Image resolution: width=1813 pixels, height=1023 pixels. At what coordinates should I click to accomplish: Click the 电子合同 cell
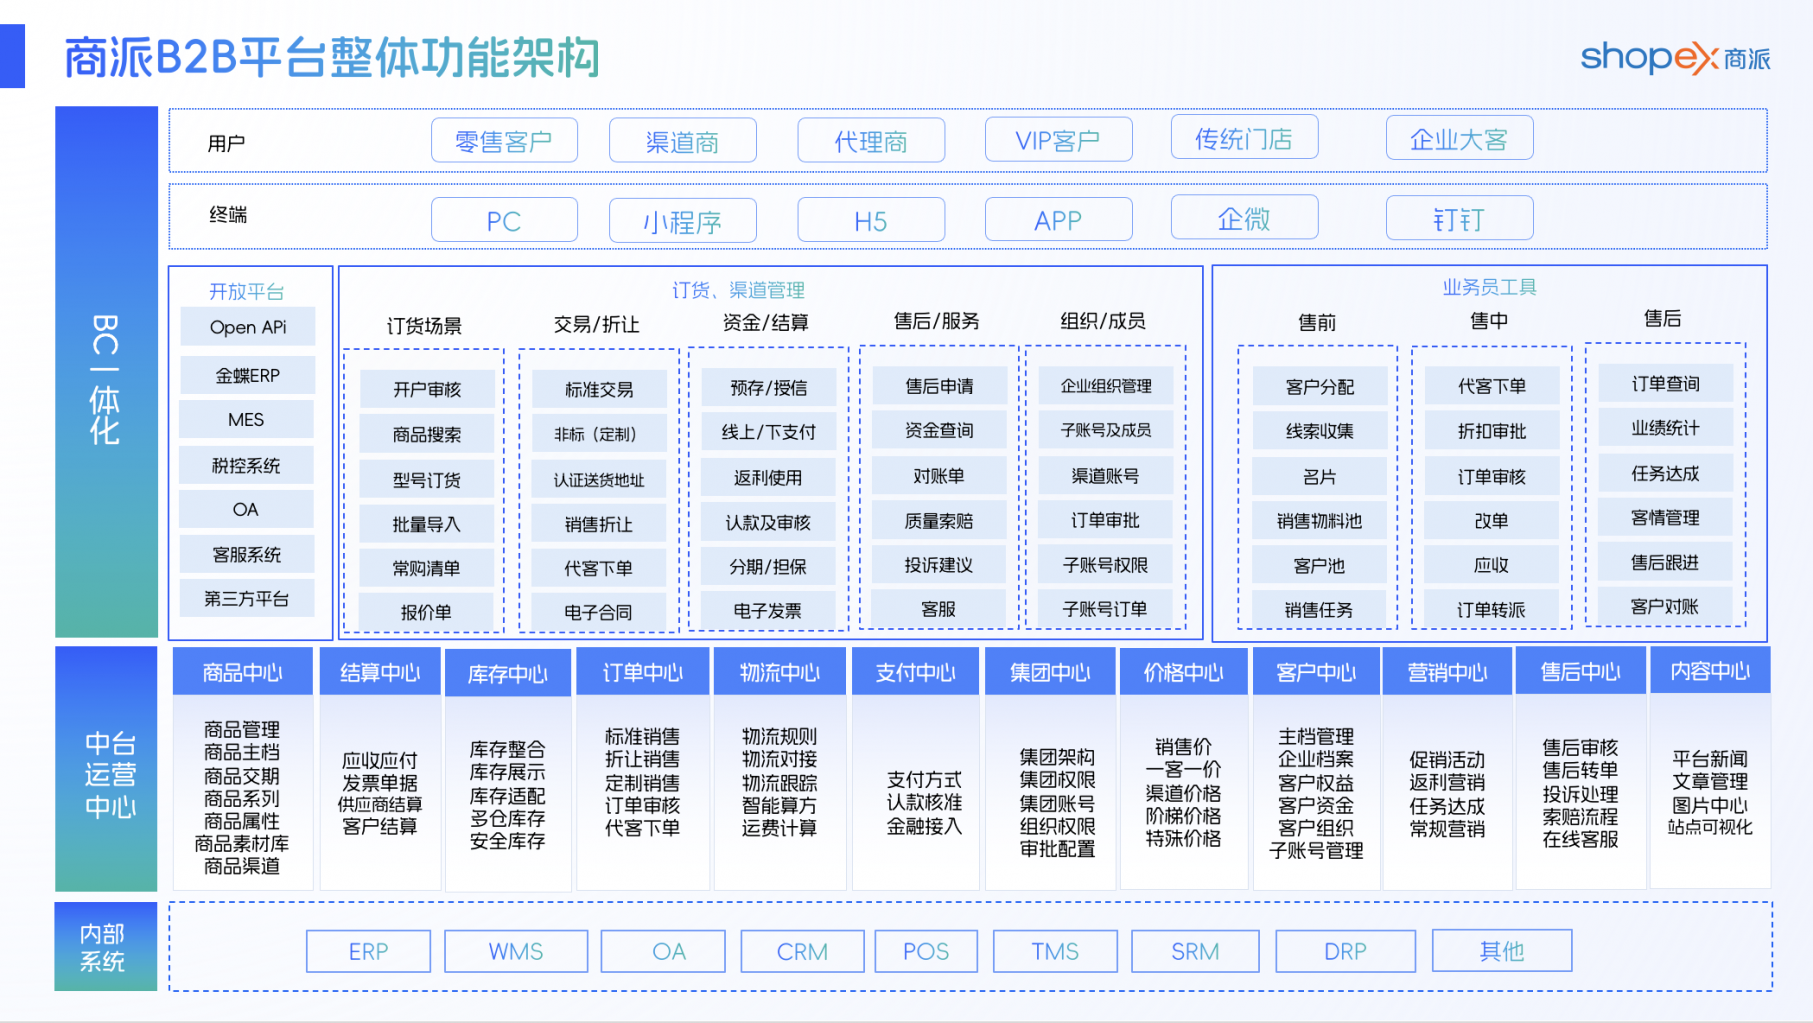click(598, 612)
